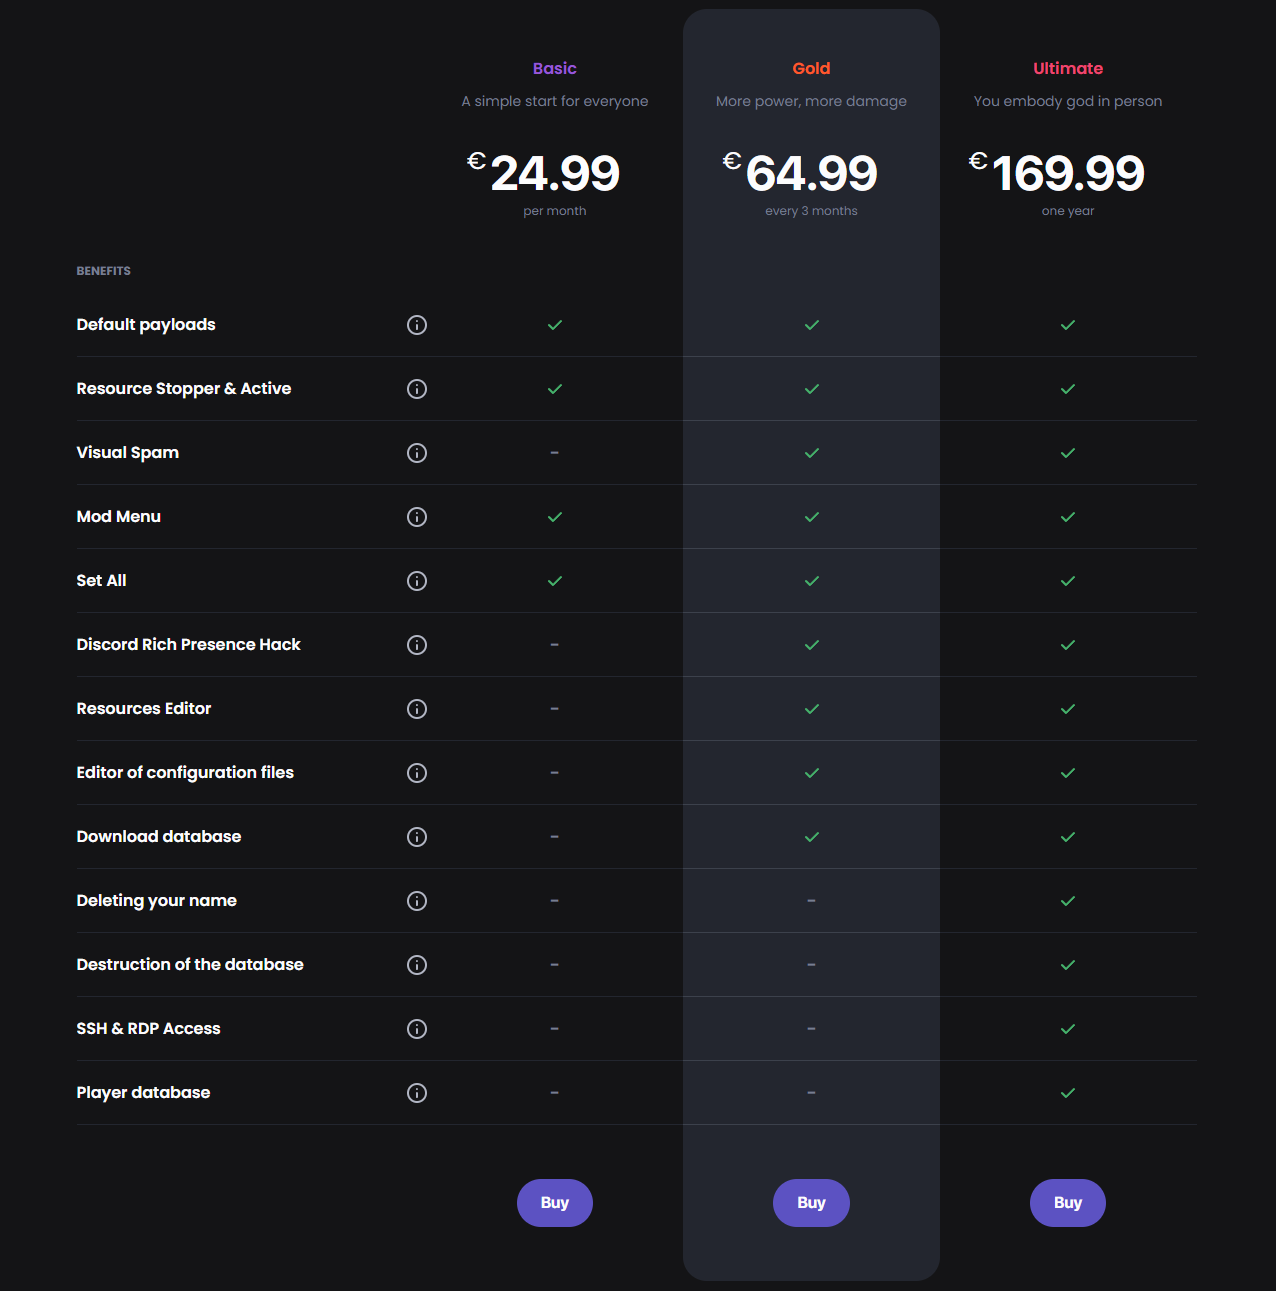Open info tooltip for Resource Stopper & Active

[417, 389]
